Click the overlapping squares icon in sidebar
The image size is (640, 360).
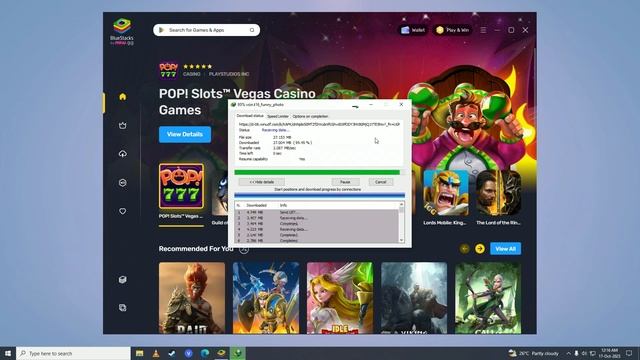[122, 308]
